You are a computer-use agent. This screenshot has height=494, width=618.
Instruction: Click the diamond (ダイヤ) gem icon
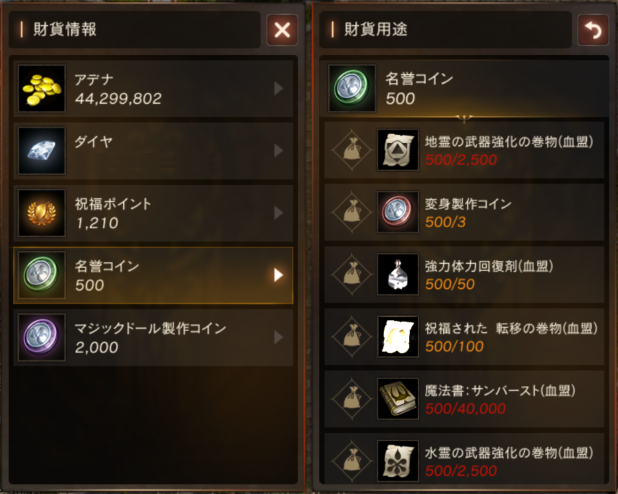[41, 151]
